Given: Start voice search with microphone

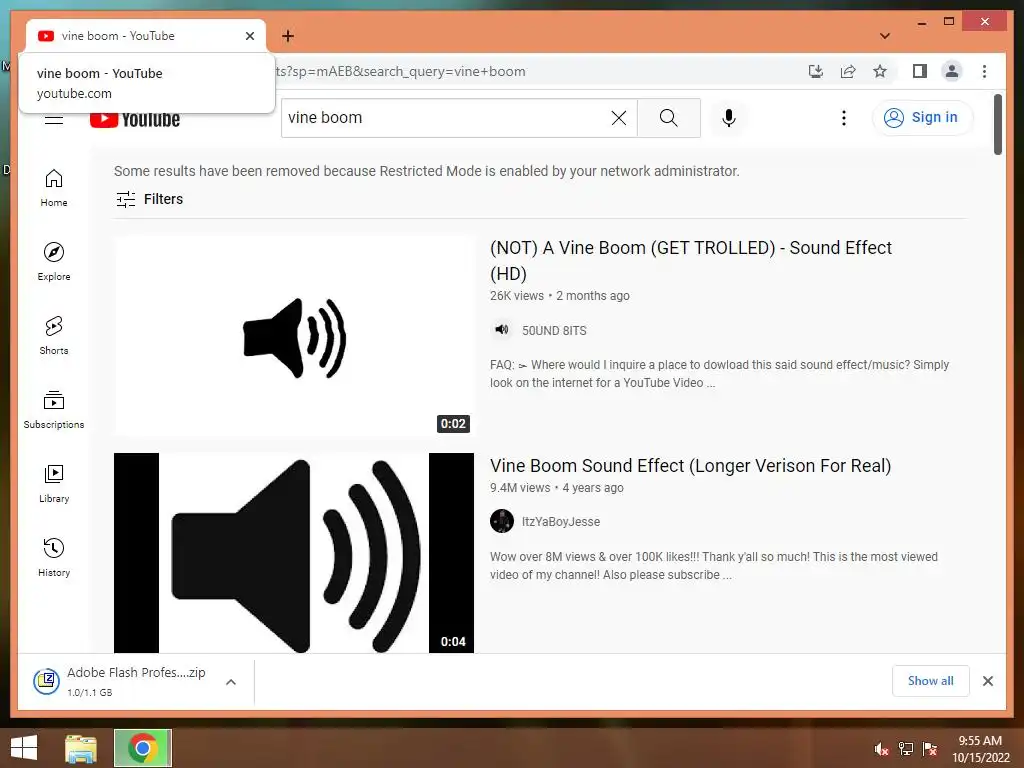Looking at the screenshot, I should click(x=729, y=118).
